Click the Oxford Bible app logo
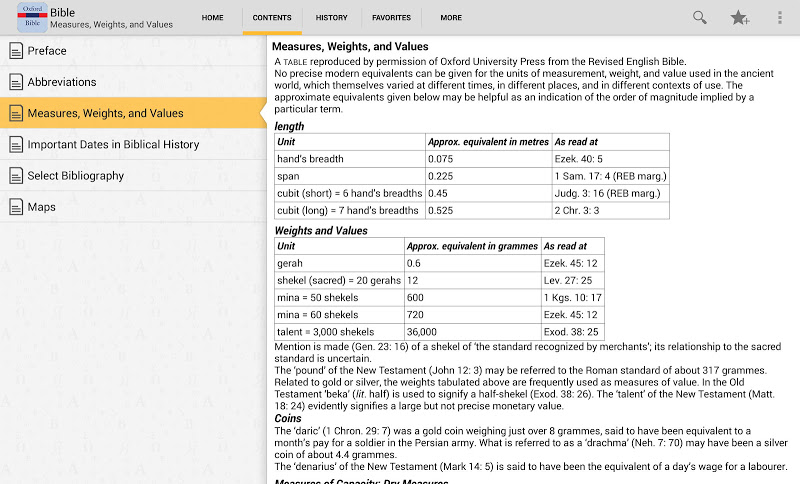800x484 pixels. tap(33, 17)
